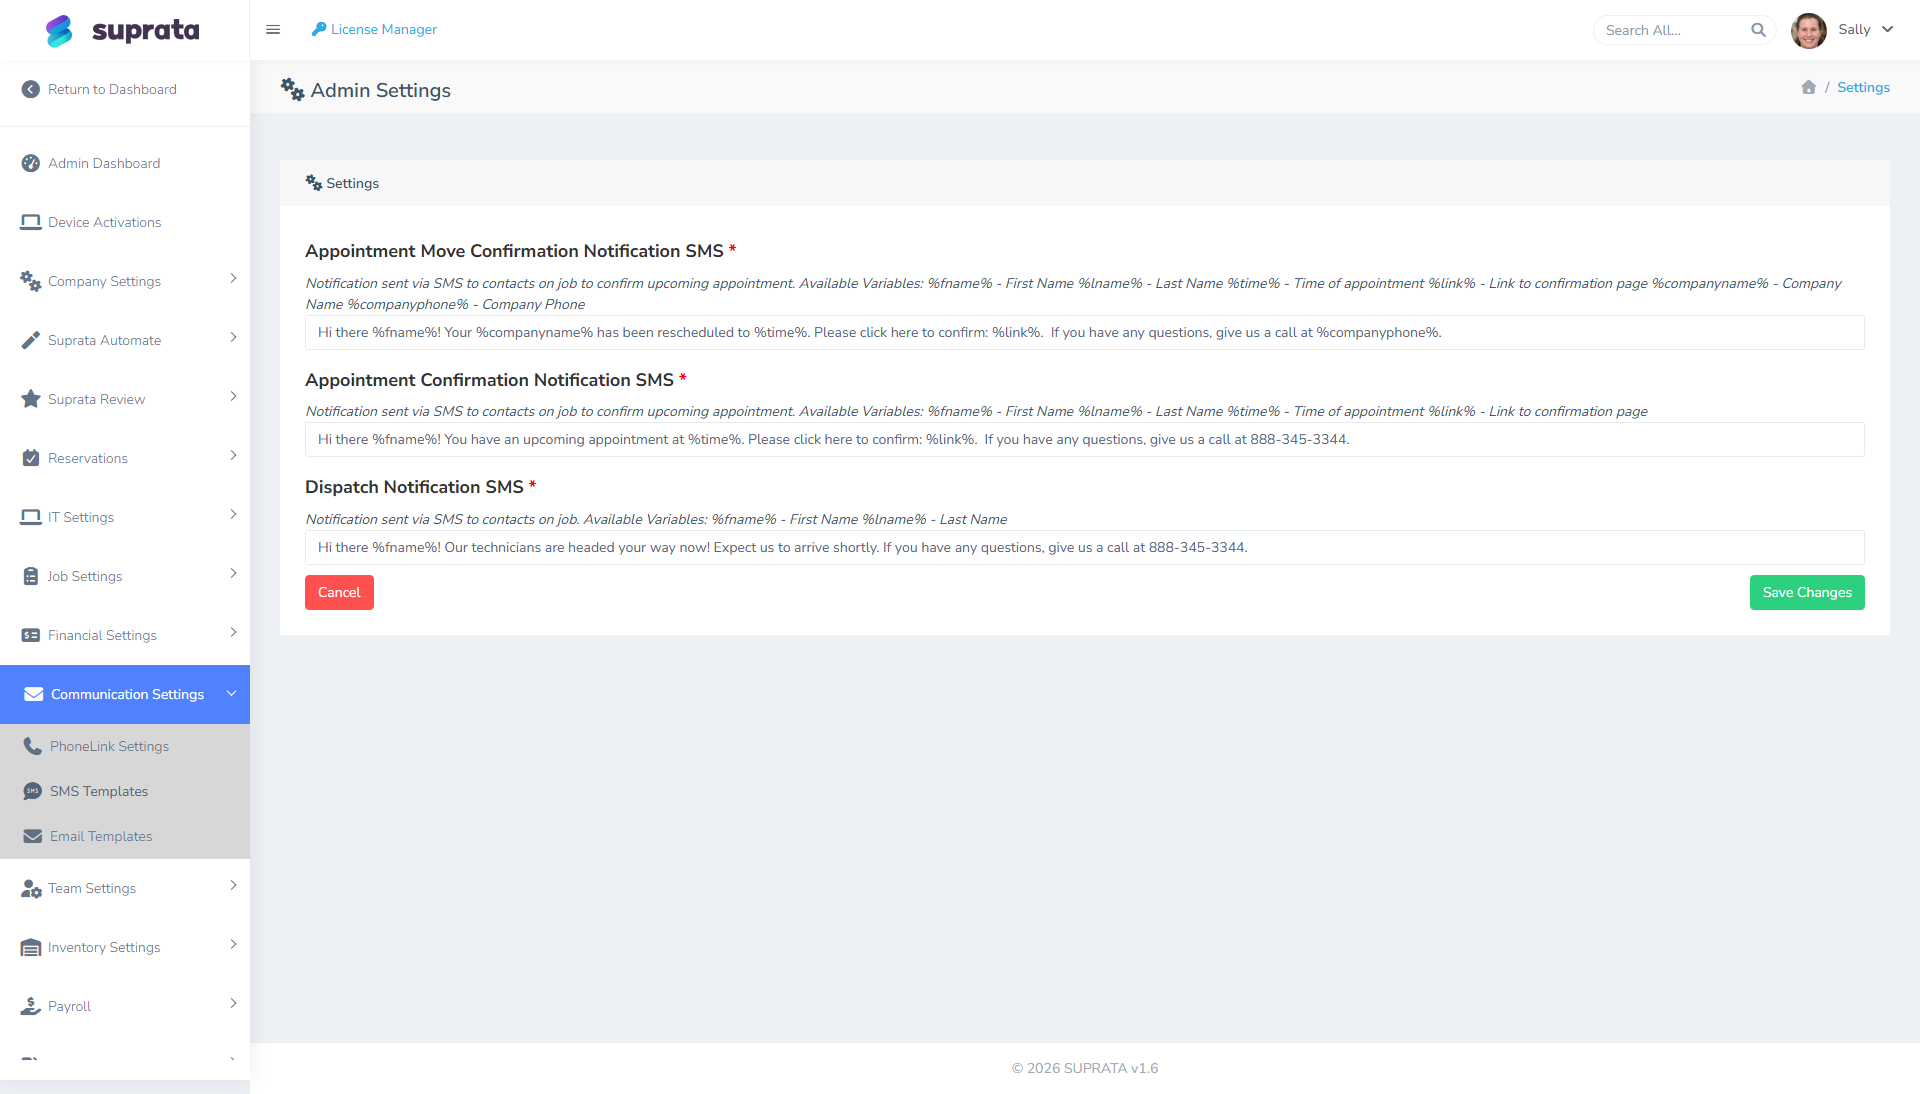Open Admin Dashboard menu item
The height and width of the screenshot is (1094, 1920).
[125, 163]
